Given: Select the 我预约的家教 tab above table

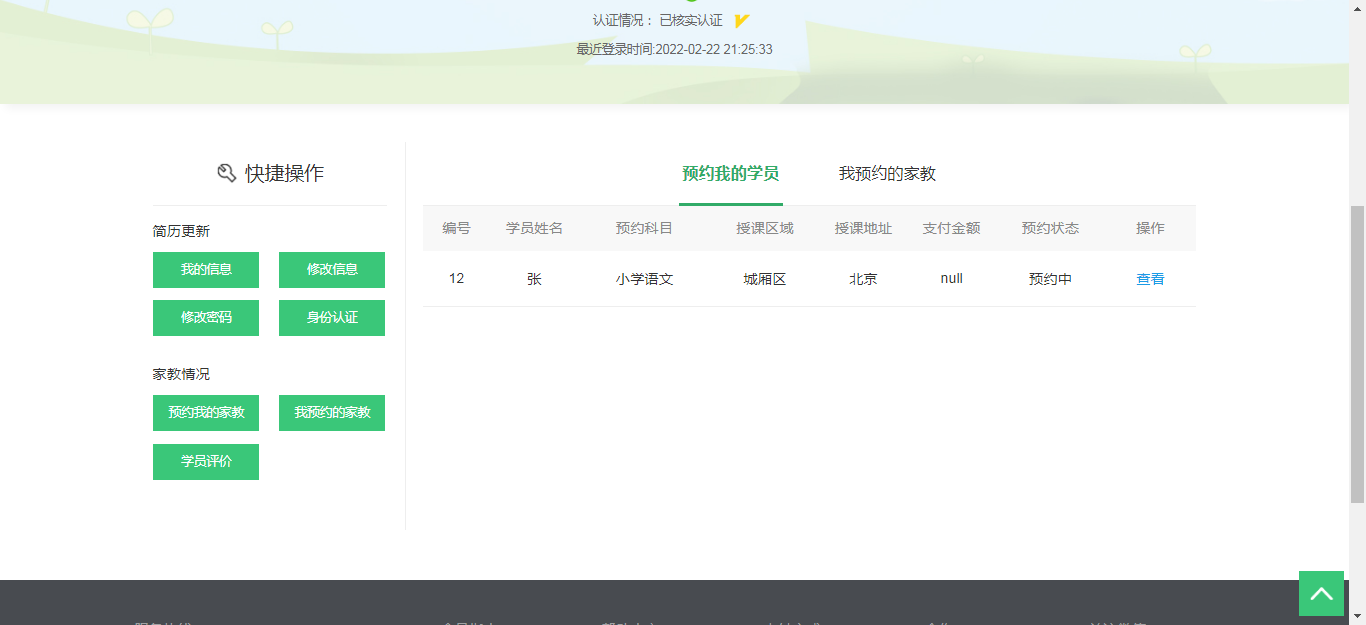Looking at the screenshot, I should click(887, 174).
